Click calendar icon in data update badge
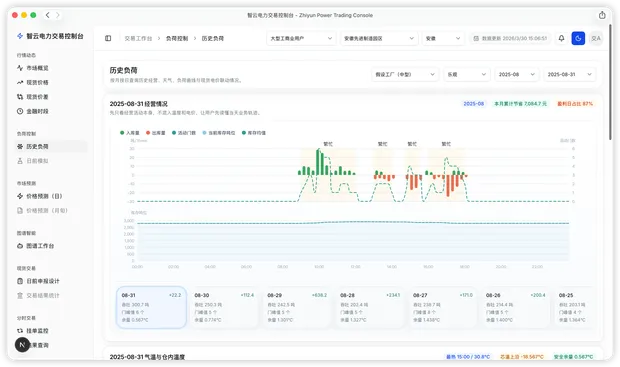This screenshot has height=367, width=620. (476, 38)
